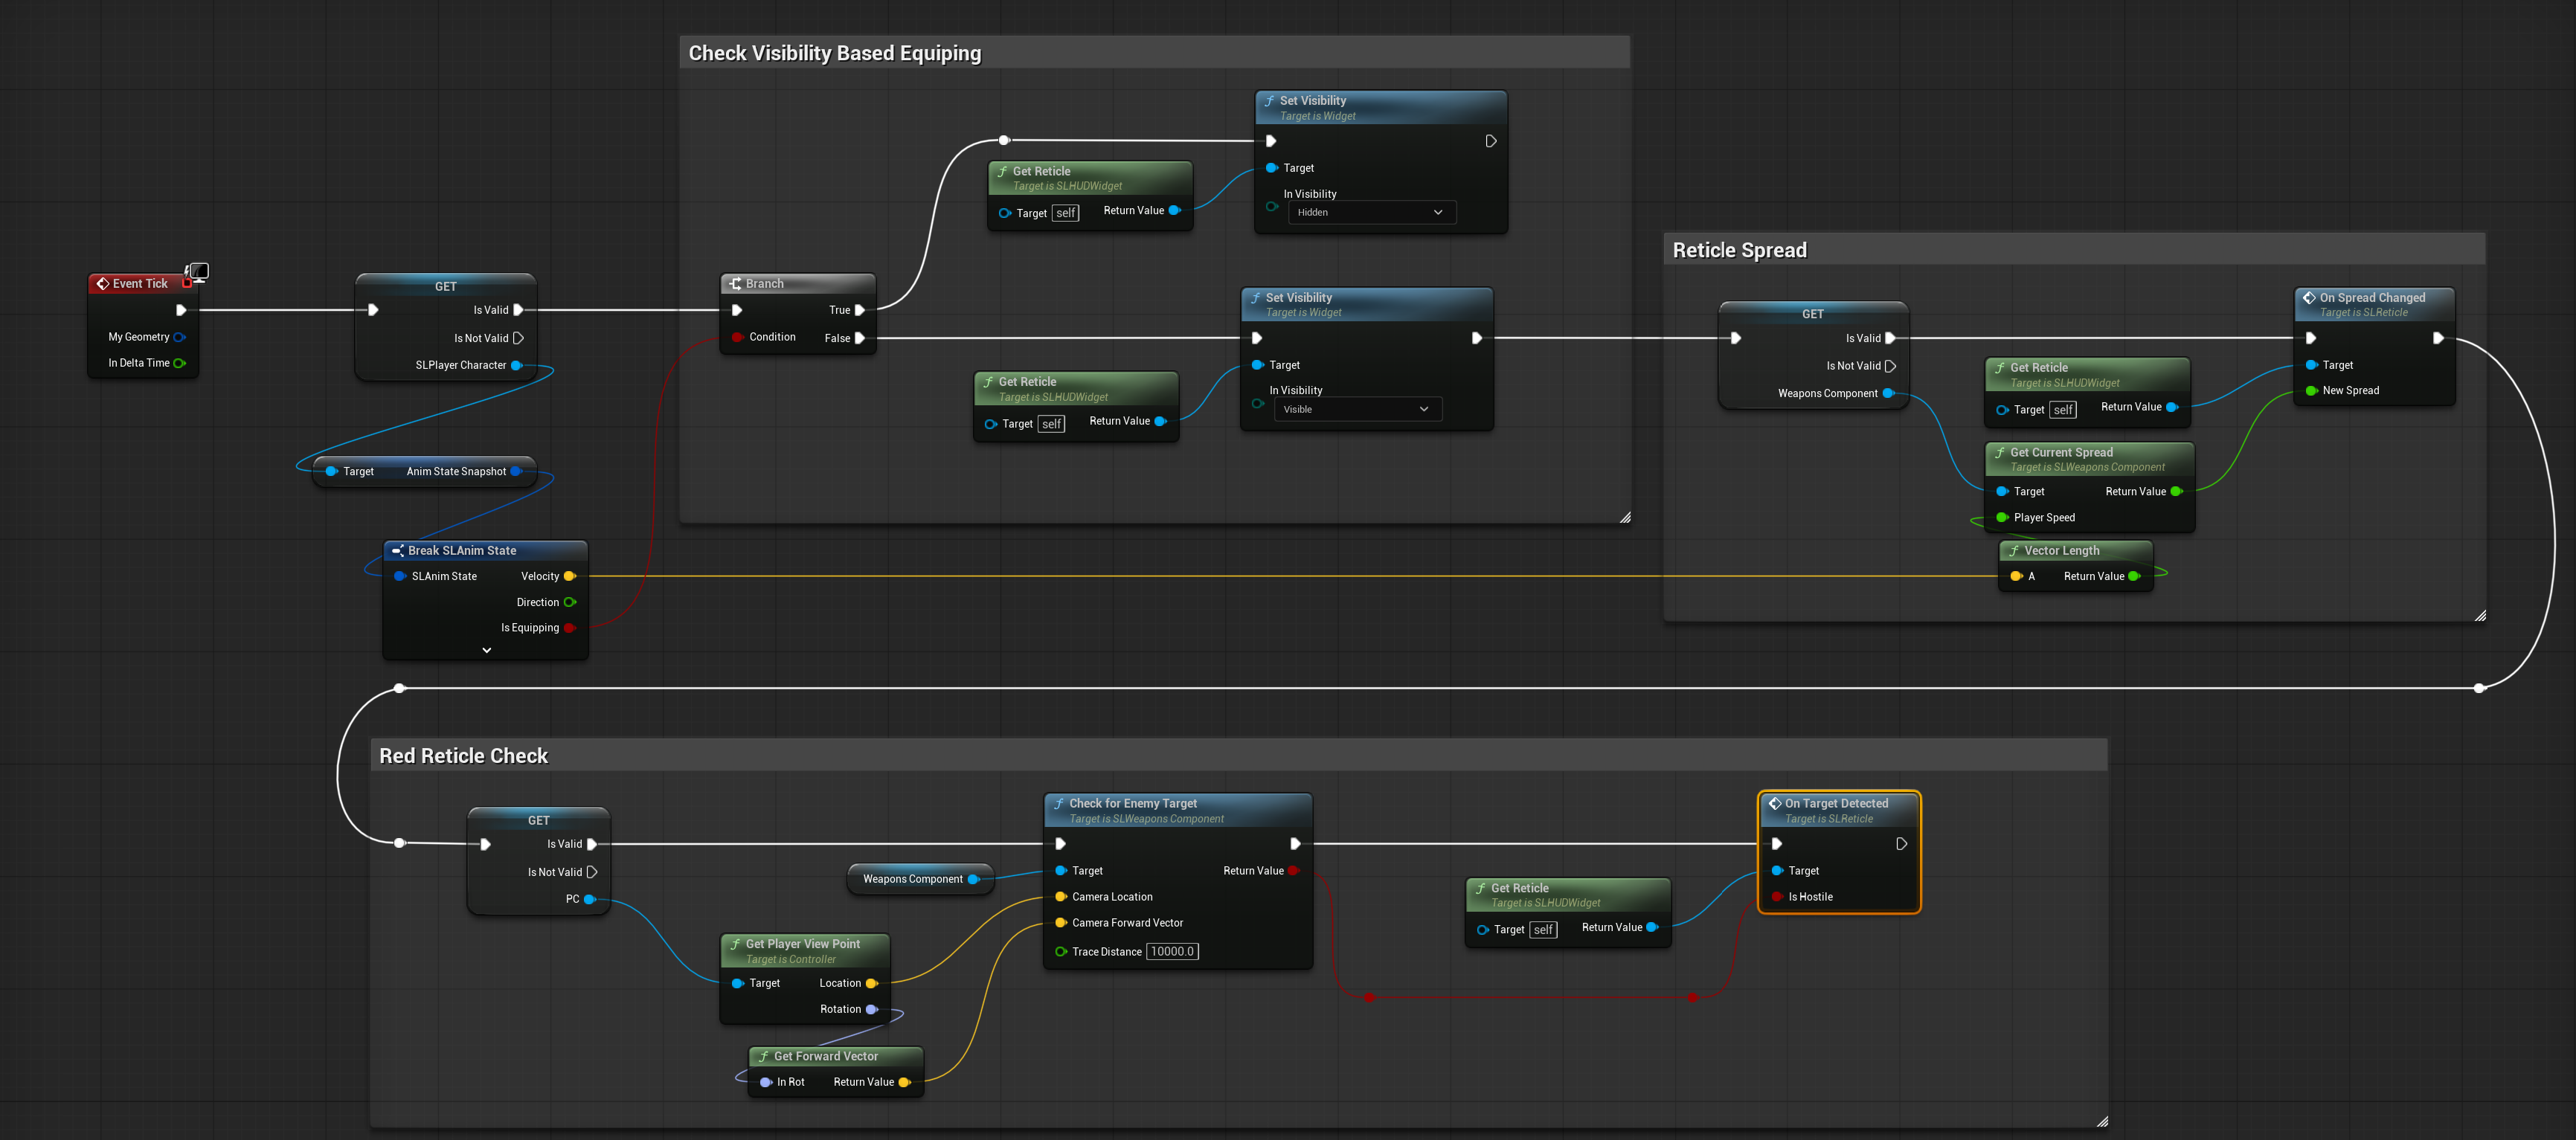Viewport: 2576px width, 1140px height.
Task: Click the Trace Distance value field 10000.0
Action: pos(1172,951)
